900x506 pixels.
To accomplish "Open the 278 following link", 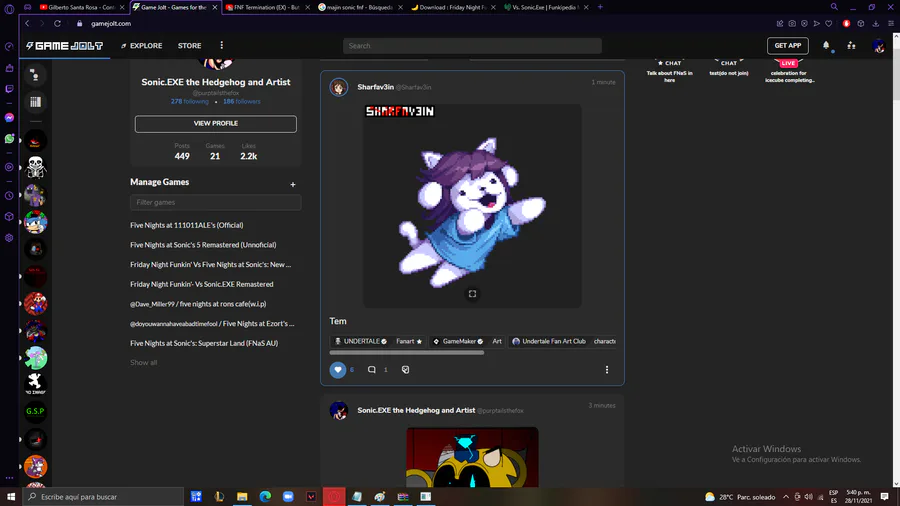I will pyautogui.click(x=189, y=102).
